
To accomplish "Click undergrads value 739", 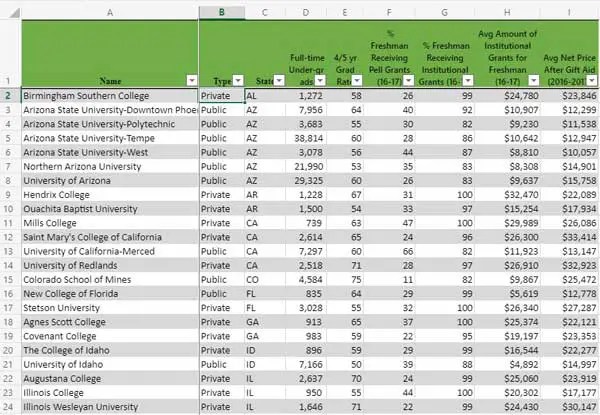I will click(x=306, y=223).
